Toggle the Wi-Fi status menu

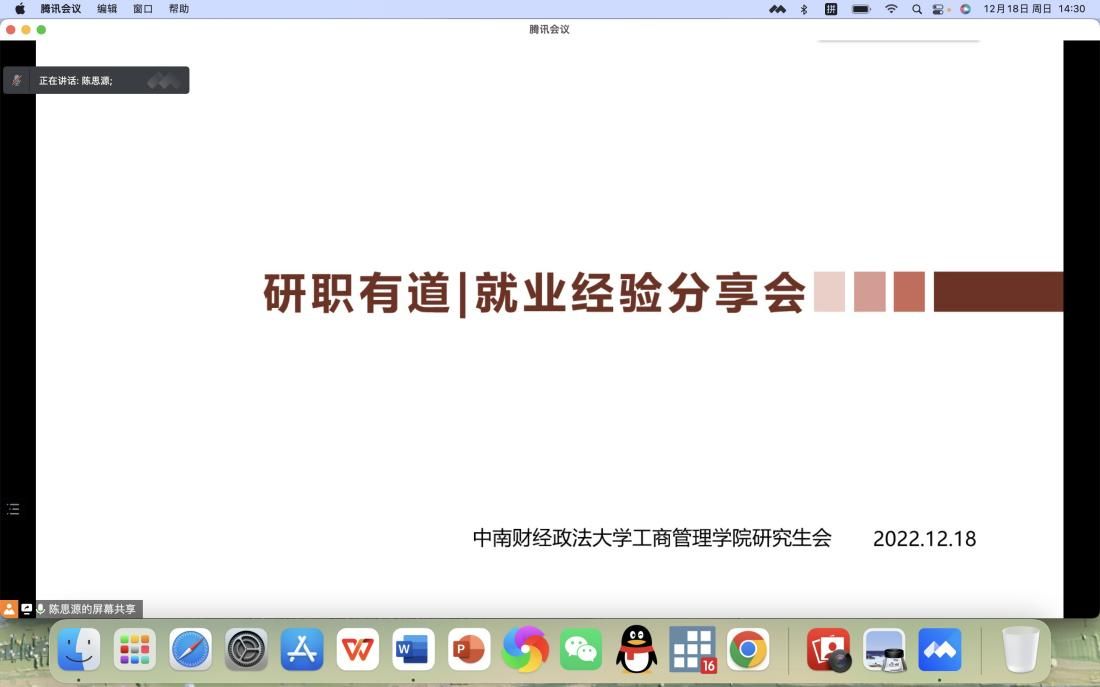[891, 9]
